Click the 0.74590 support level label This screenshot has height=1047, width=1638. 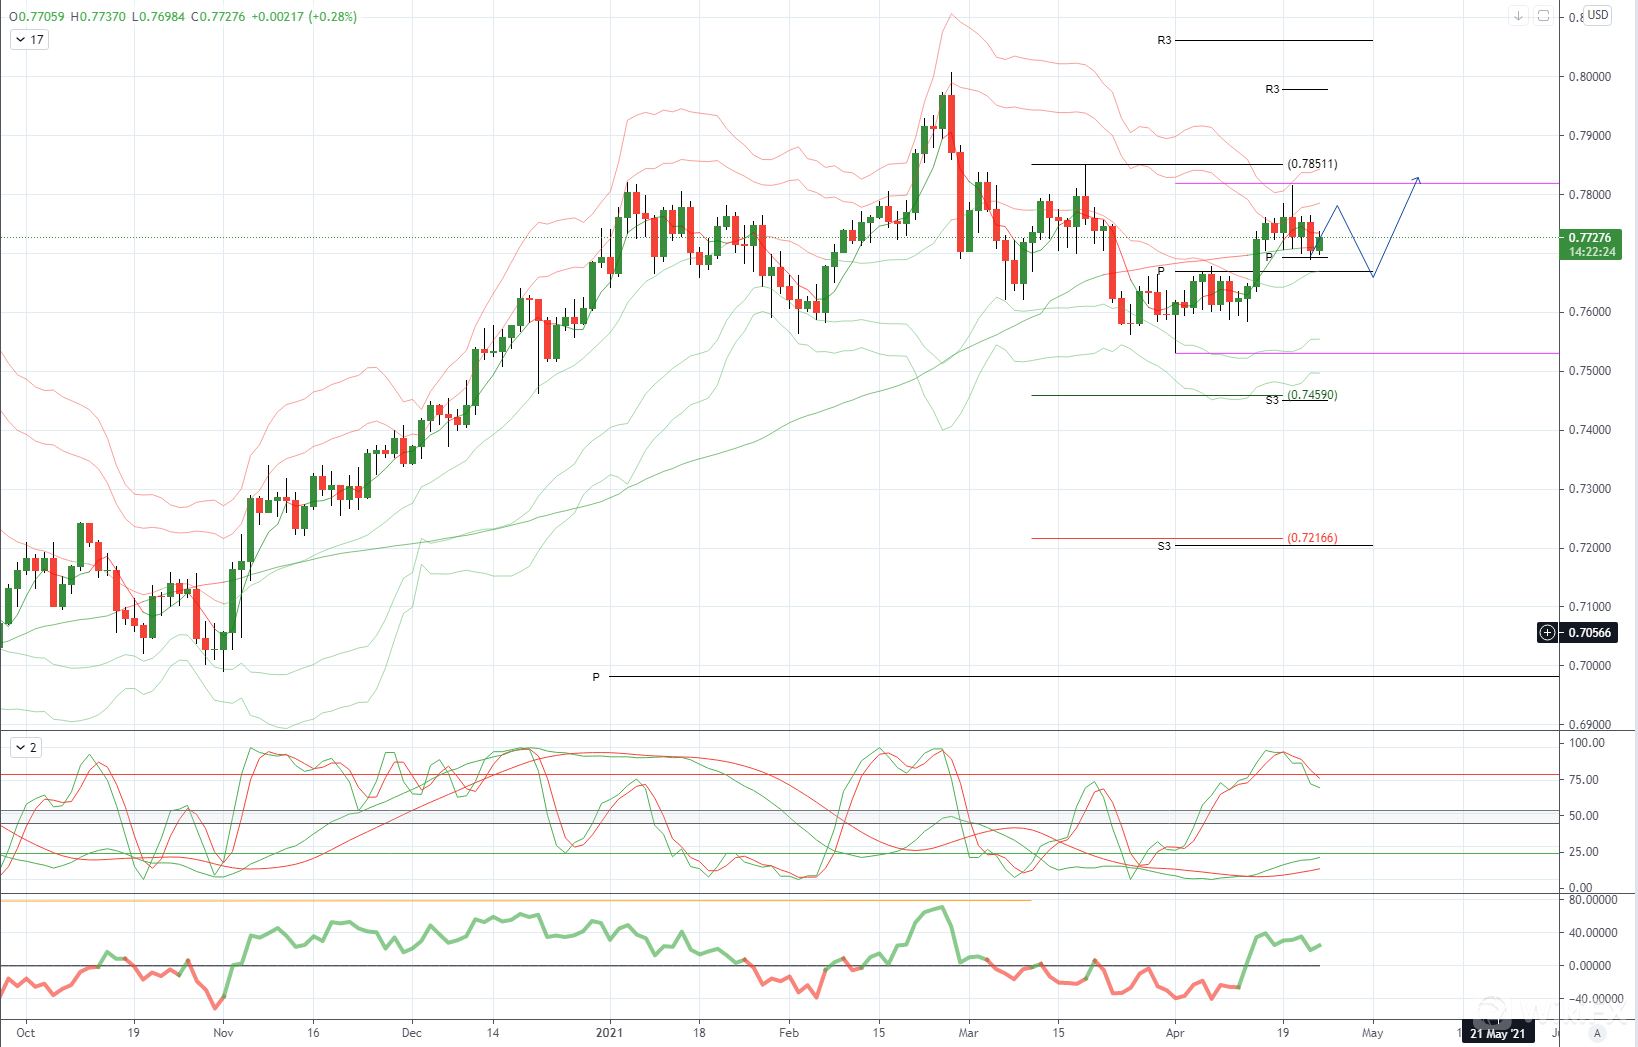[1312, 395]
